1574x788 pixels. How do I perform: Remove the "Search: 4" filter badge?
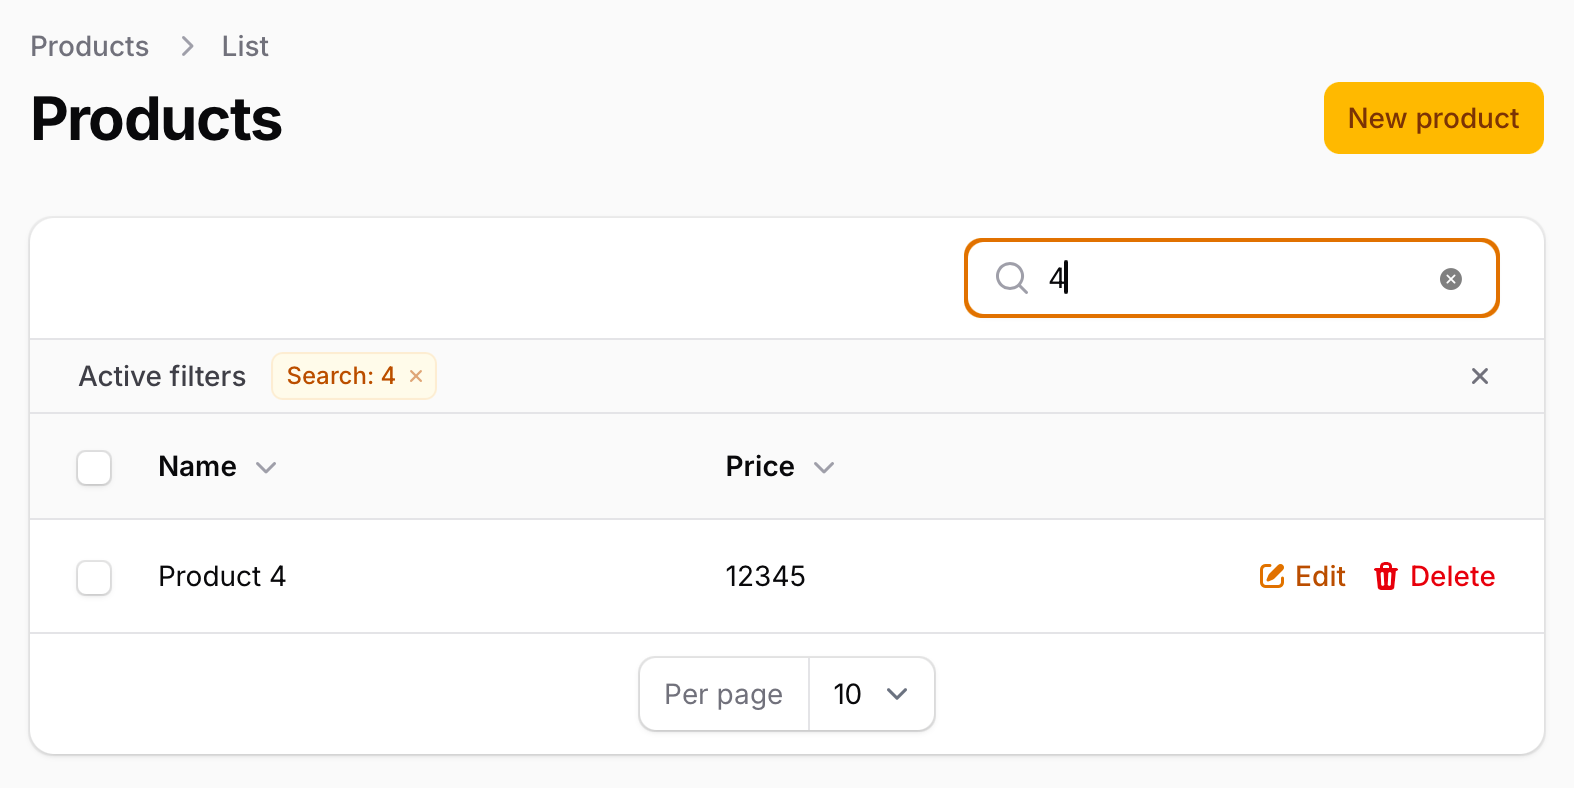(416, 376)
